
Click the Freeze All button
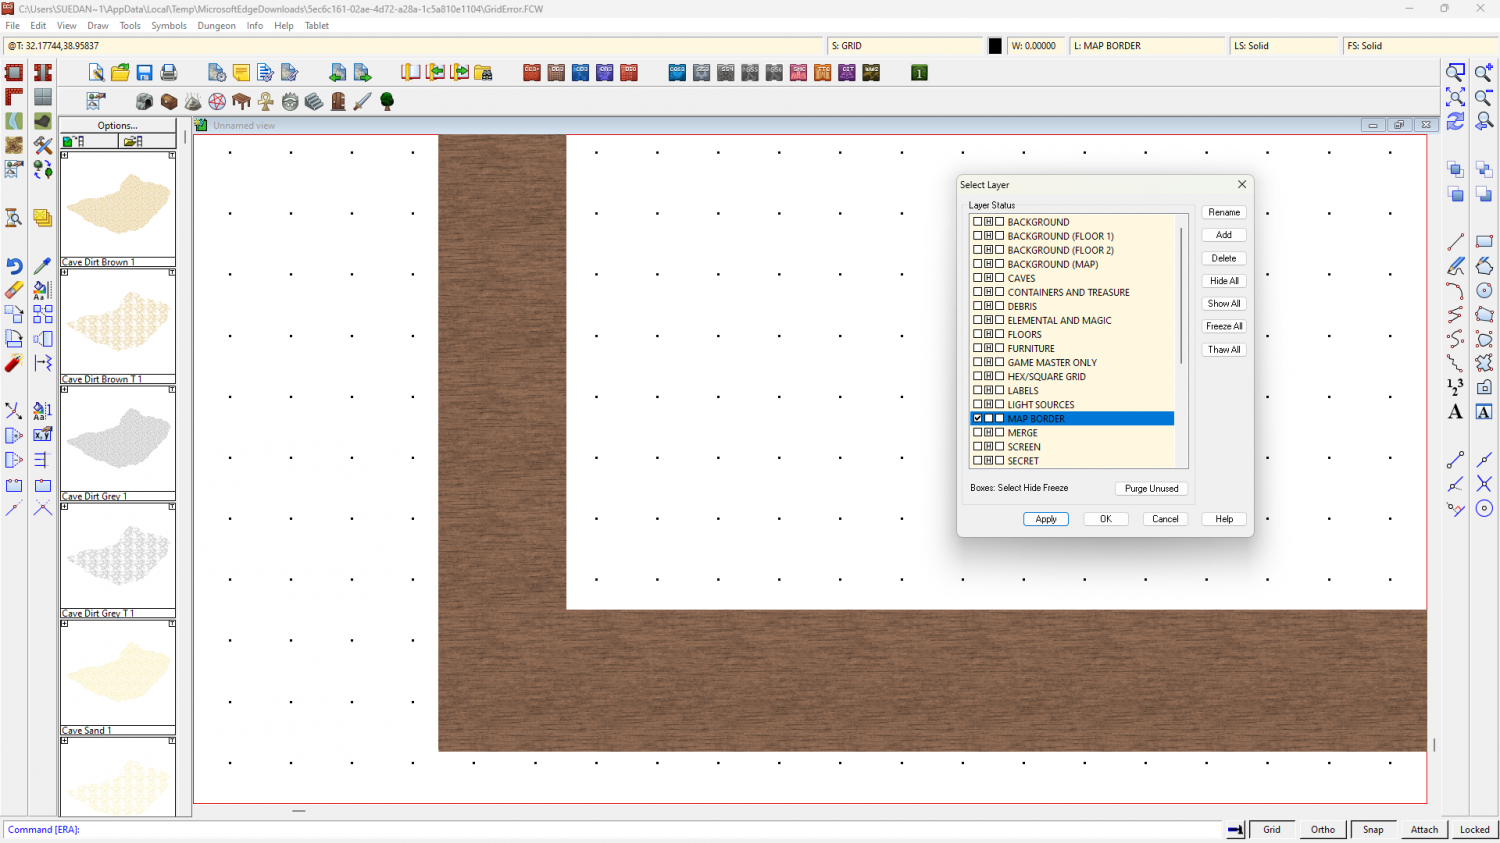click(1224, 326)
